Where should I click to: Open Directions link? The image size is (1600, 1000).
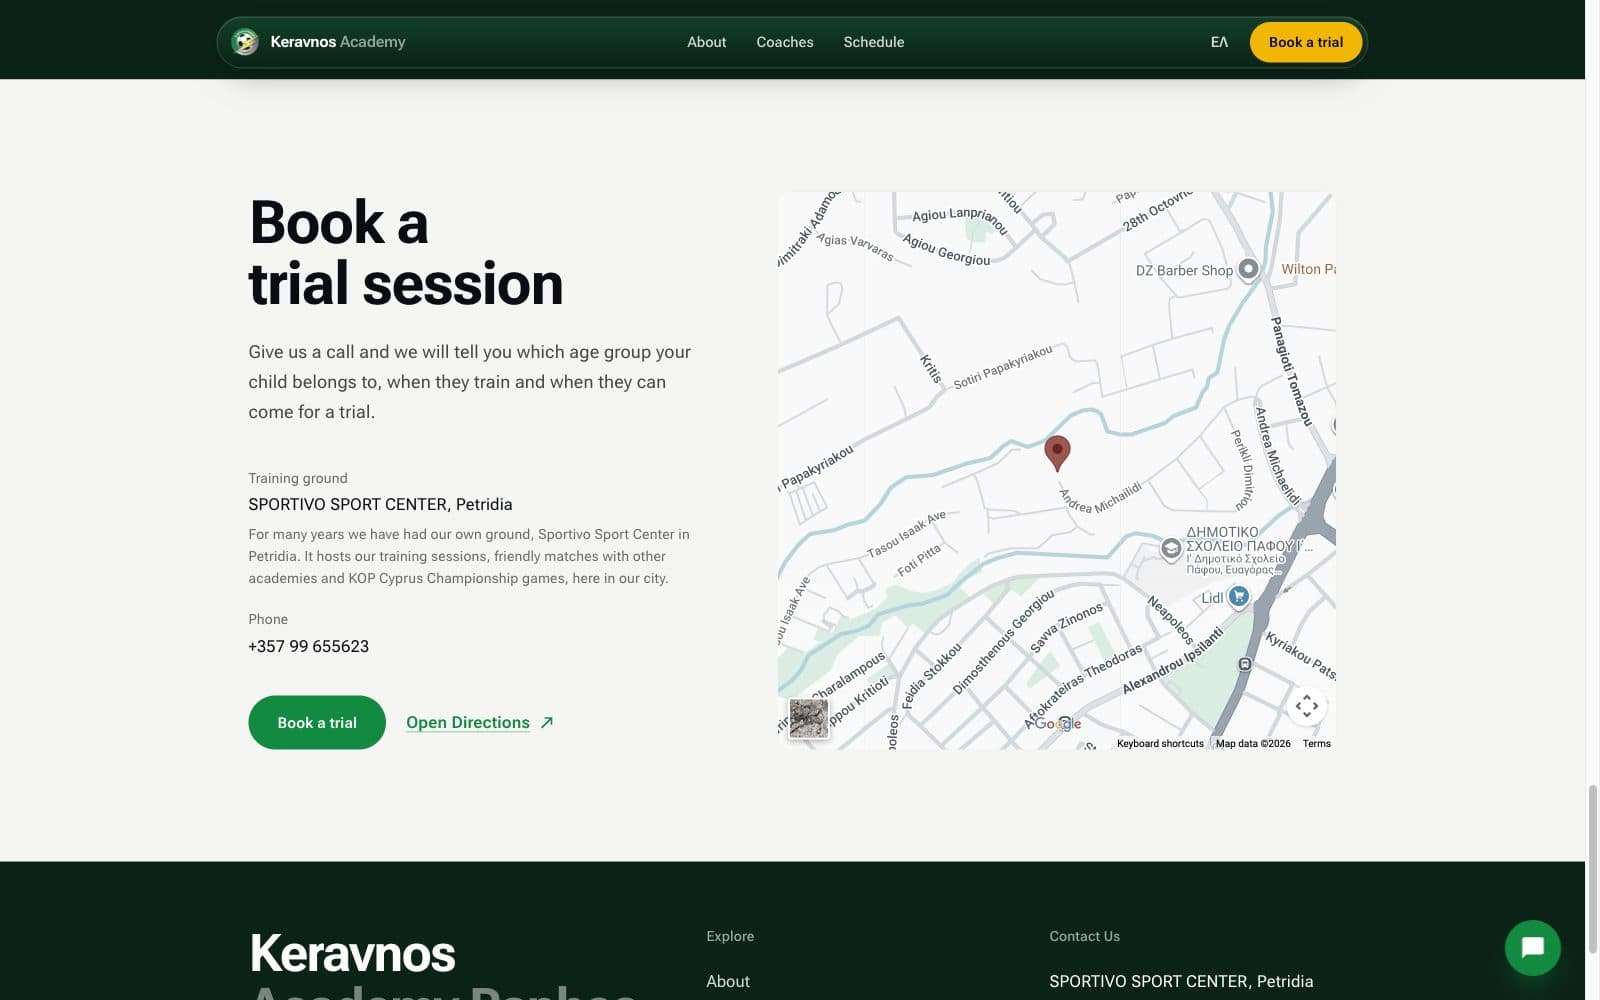467,722
